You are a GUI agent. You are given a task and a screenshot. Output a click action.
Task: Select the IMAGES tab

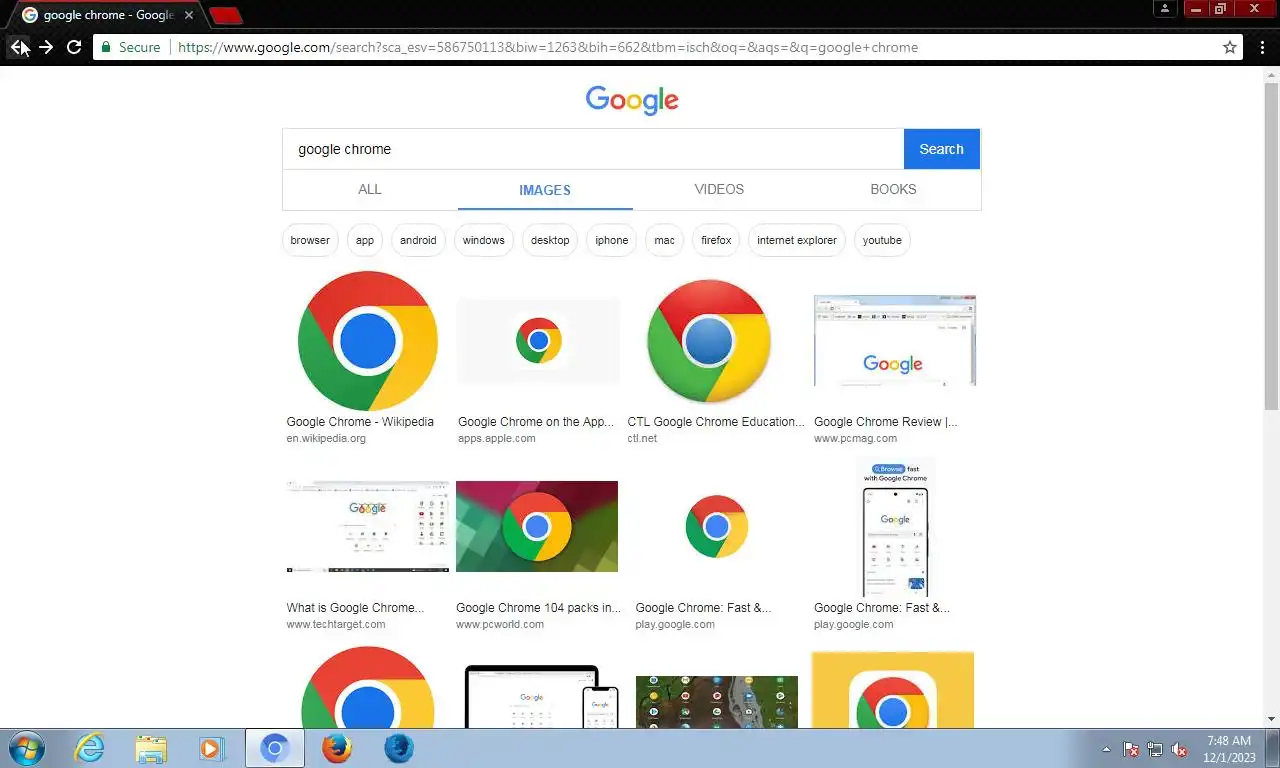pyautogui.click(x=545, y=190)
